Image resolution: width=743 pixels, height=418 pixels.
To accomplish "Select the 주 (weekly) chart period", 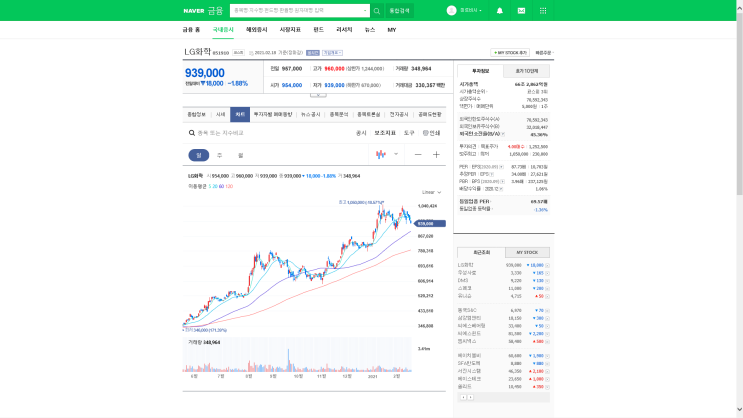I will coord(219,155).
